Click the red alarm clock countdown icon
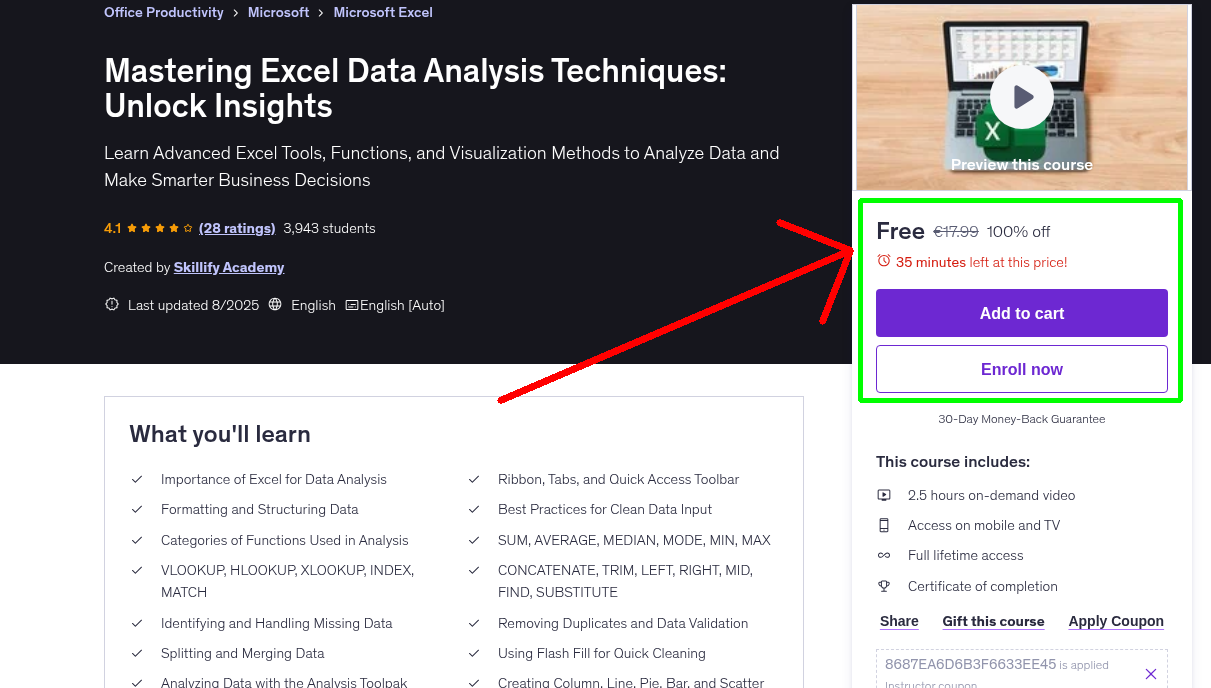The image size is (1211, 688). (x=883, y=260)
